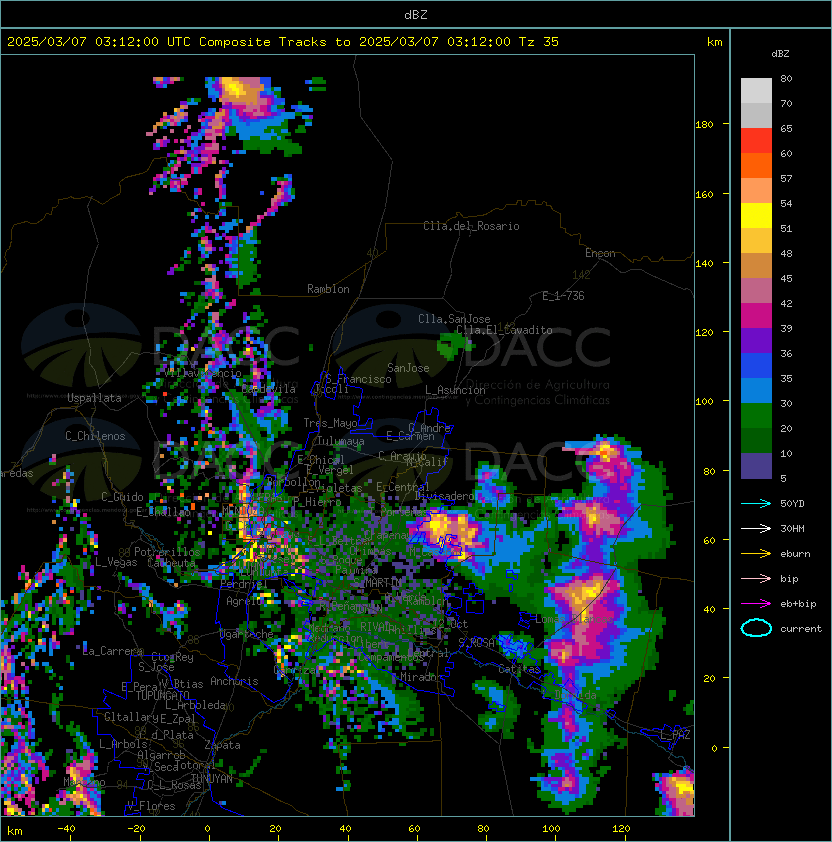
Task: Click the '-20' tick on the horizontal axis
Action: 136,829
